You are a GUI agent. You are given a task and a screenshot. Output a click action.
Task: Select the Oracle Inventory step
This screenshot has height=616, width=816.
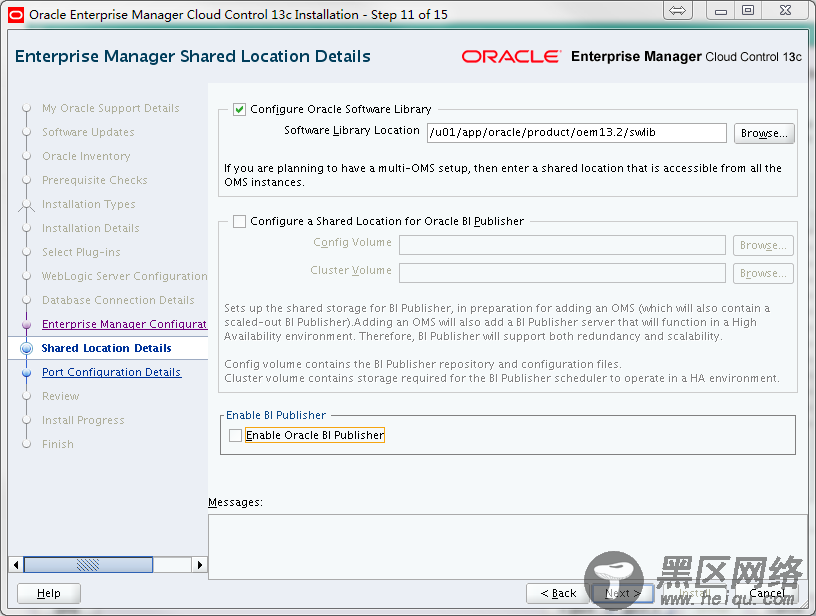coord(86,156)
